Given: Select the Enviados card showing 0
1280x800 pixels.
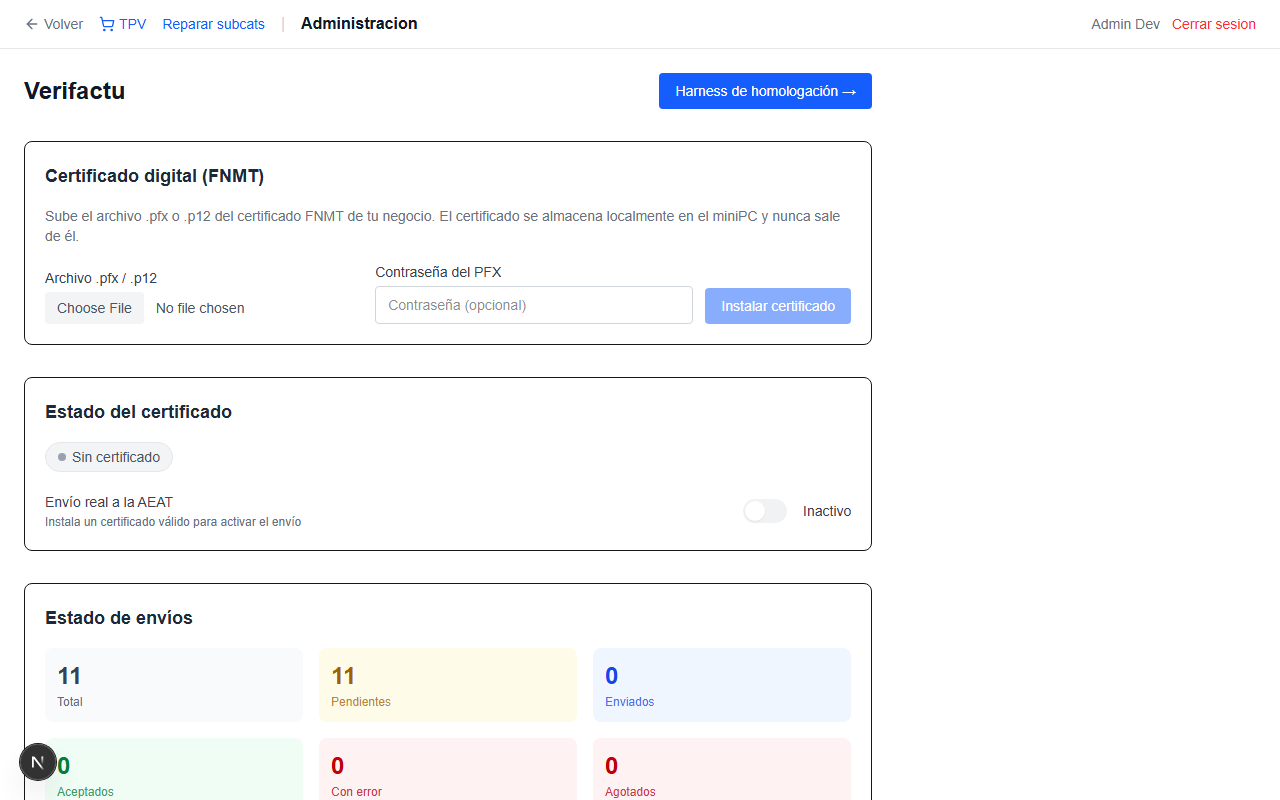Looking at the screenshot, I should coord(722,685).
